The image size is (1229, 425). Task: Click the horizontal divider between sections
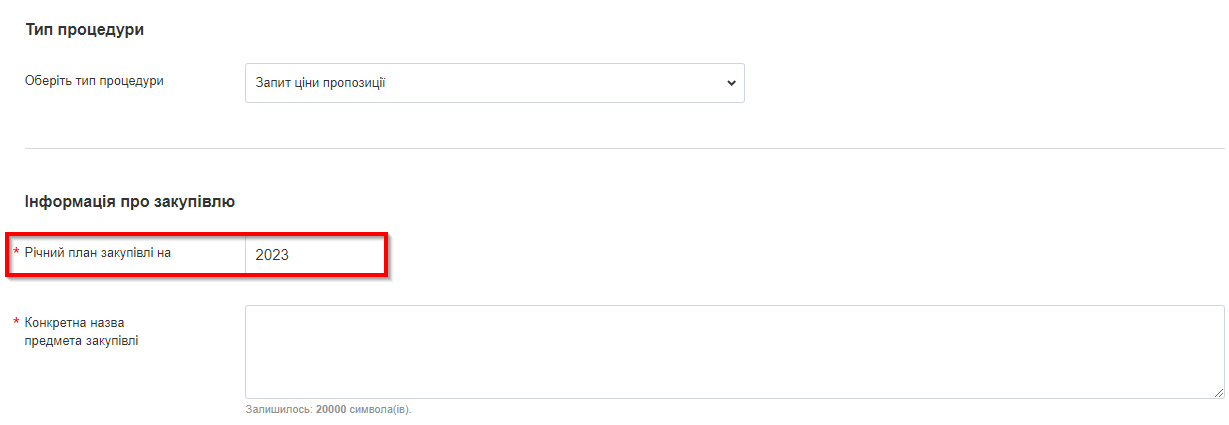[624, 148]
